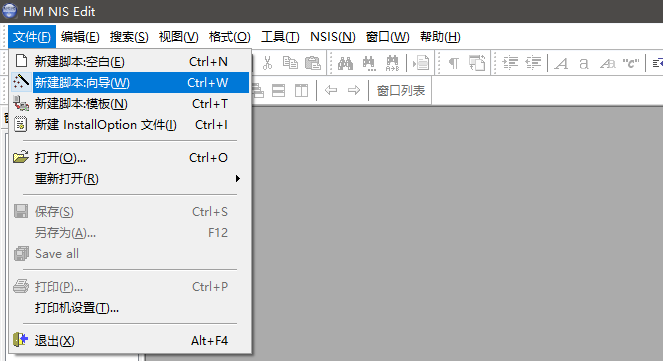Open the 搜索(S) menu
This screenshot has width=663, height=361.
pos(129,37)
